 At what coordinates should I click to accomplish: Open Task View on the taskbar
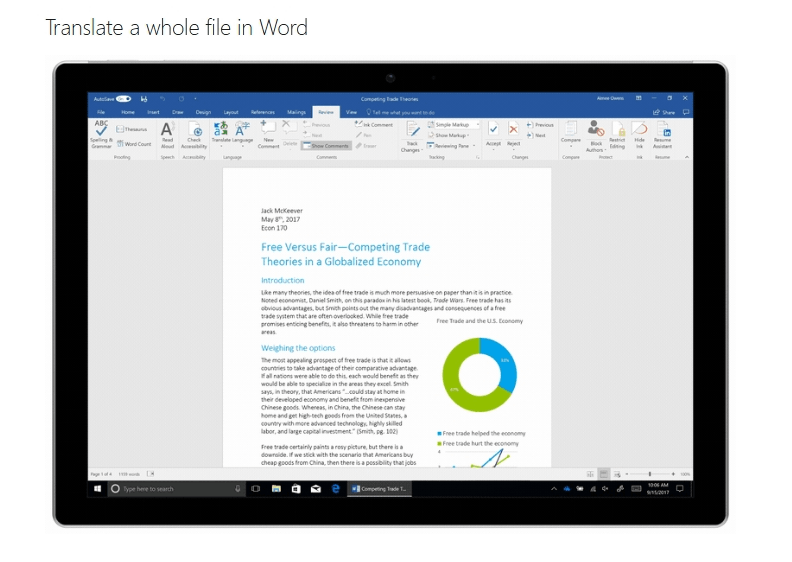pyautogui.click(x=256, y=489)
